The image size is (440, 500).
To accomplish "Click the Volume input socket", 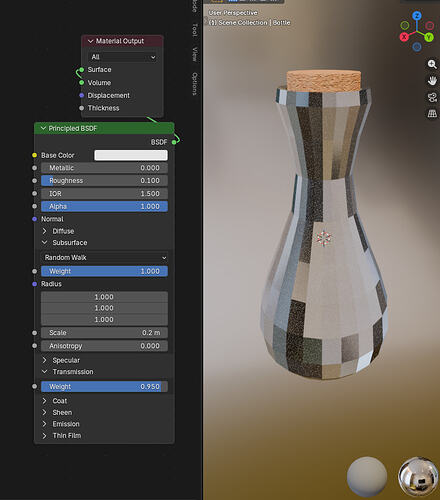I will [81, 83].
